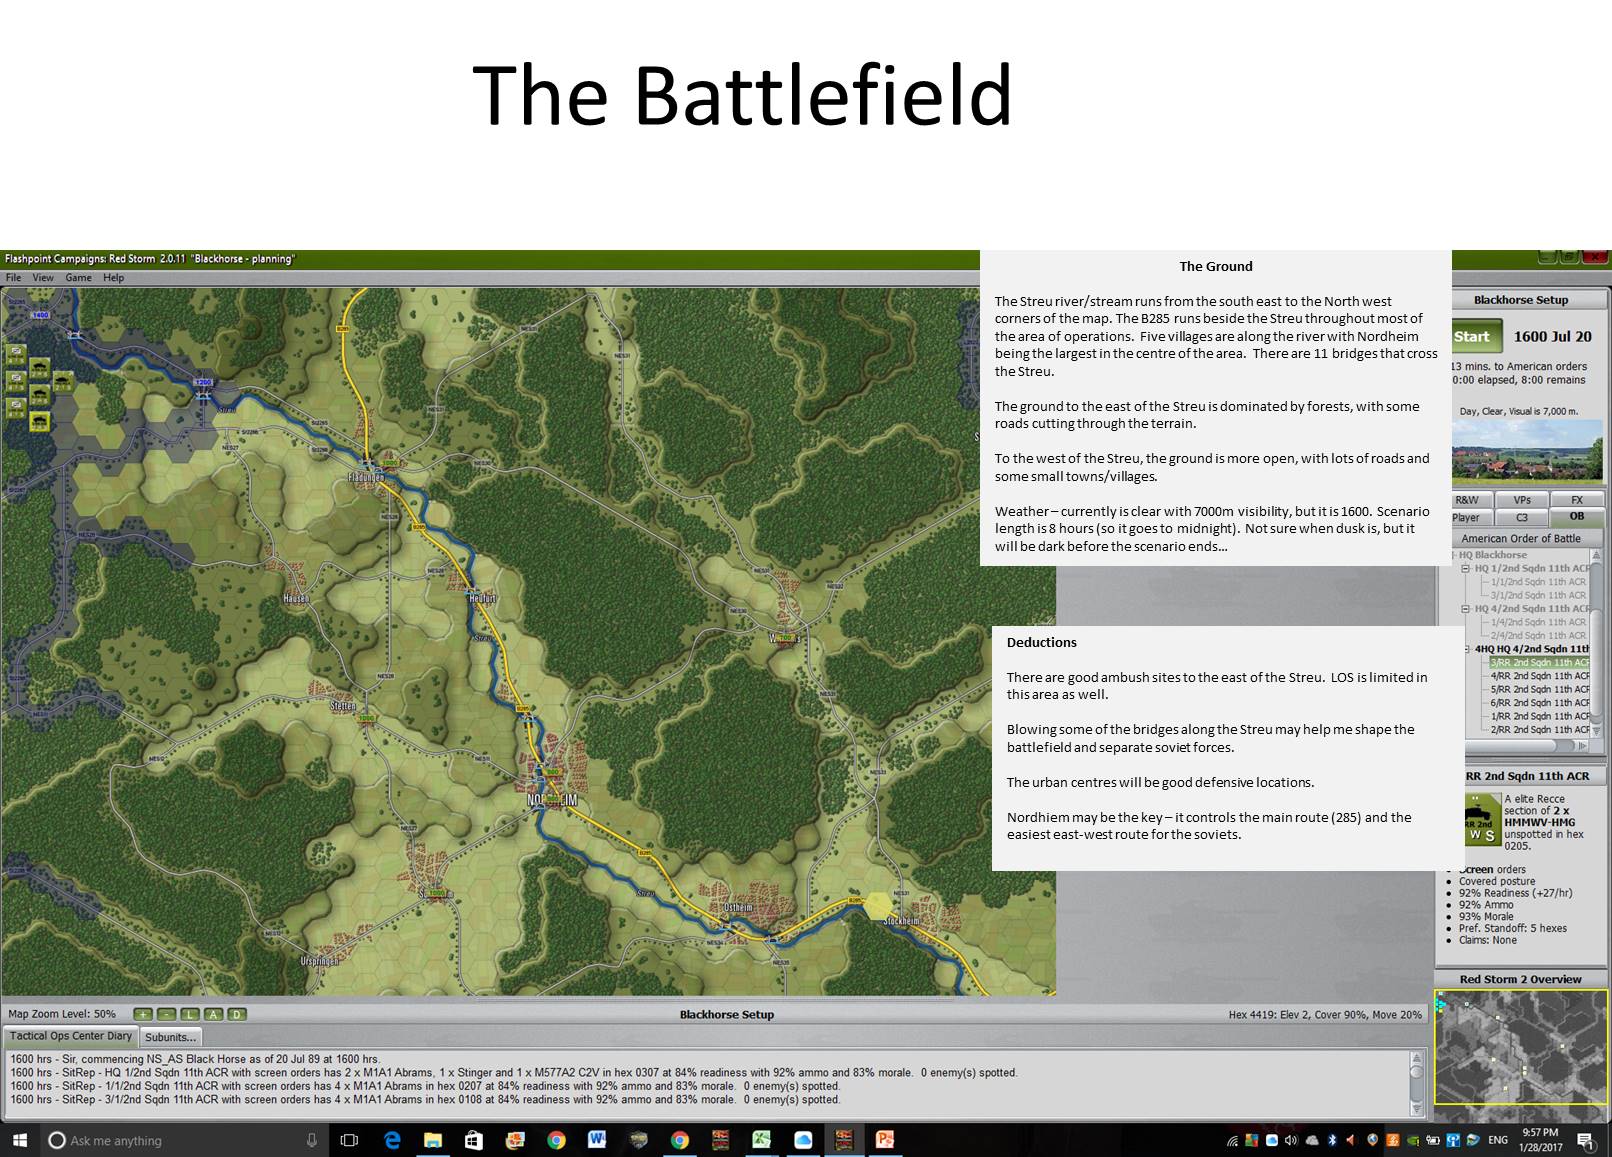Click the Cortana microphone icon

[312, 1140]
